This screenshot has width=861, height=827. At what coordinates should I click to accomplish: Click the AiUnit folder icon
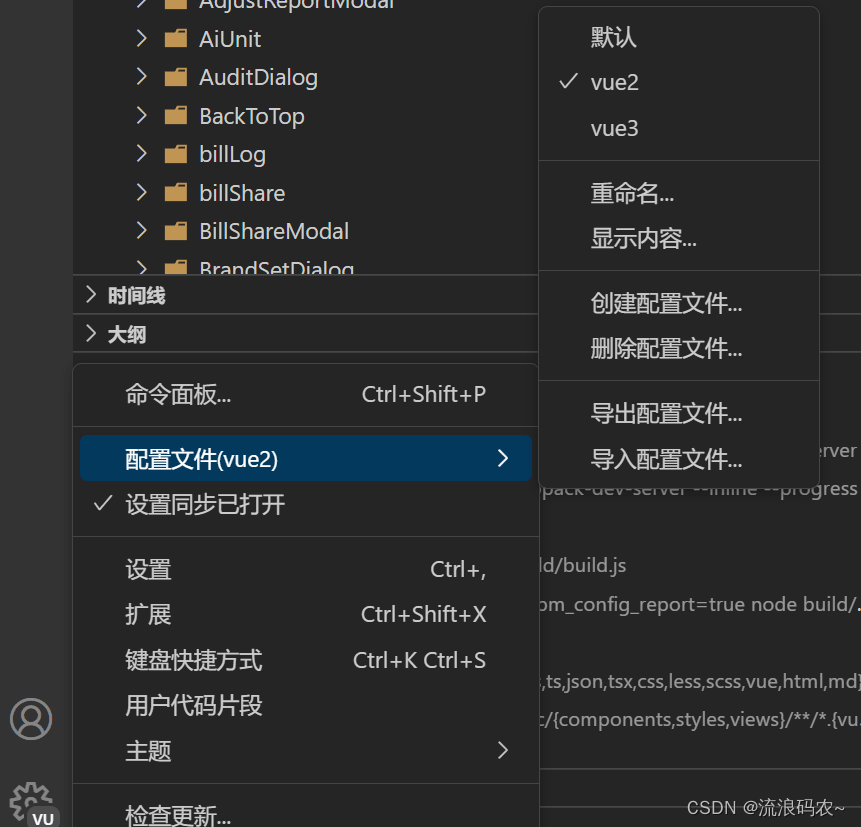[x=176, y=39]
